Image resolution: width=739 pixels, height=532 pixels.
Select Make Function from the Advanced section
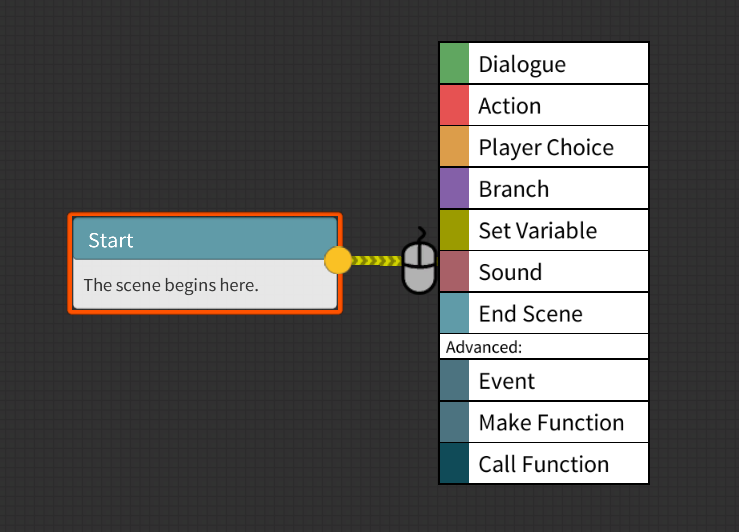click(558, 423)
